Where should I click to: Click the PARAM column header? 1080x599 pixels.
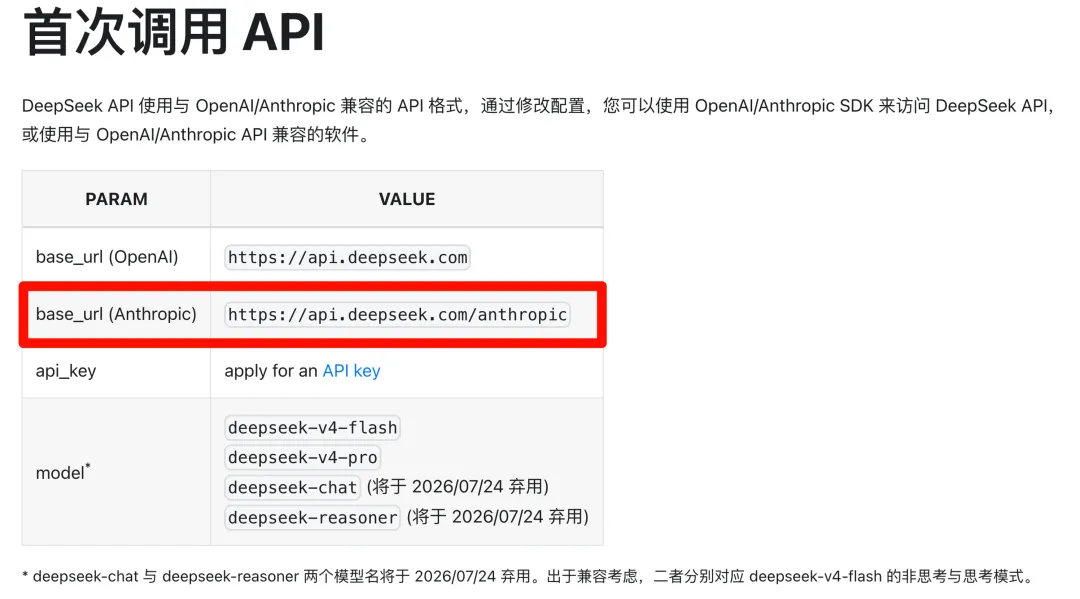pyautogui.click(x=116, y=199)
